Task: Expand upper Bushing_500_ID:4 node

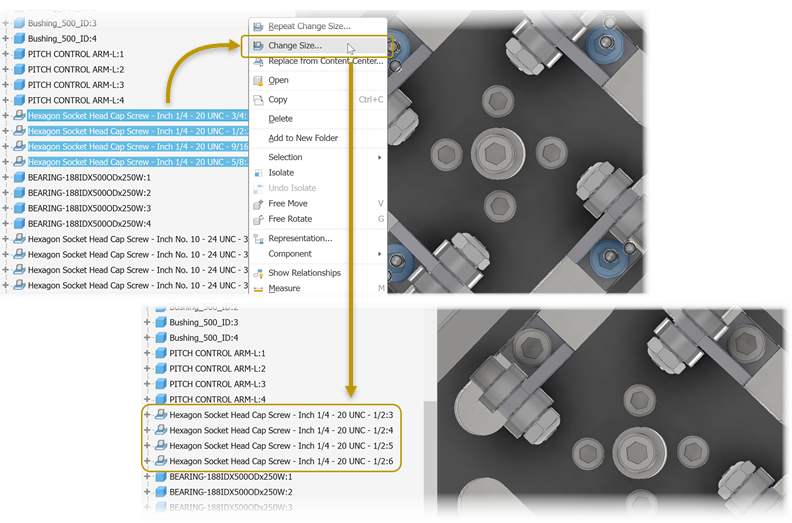Action: click(6, 38)
